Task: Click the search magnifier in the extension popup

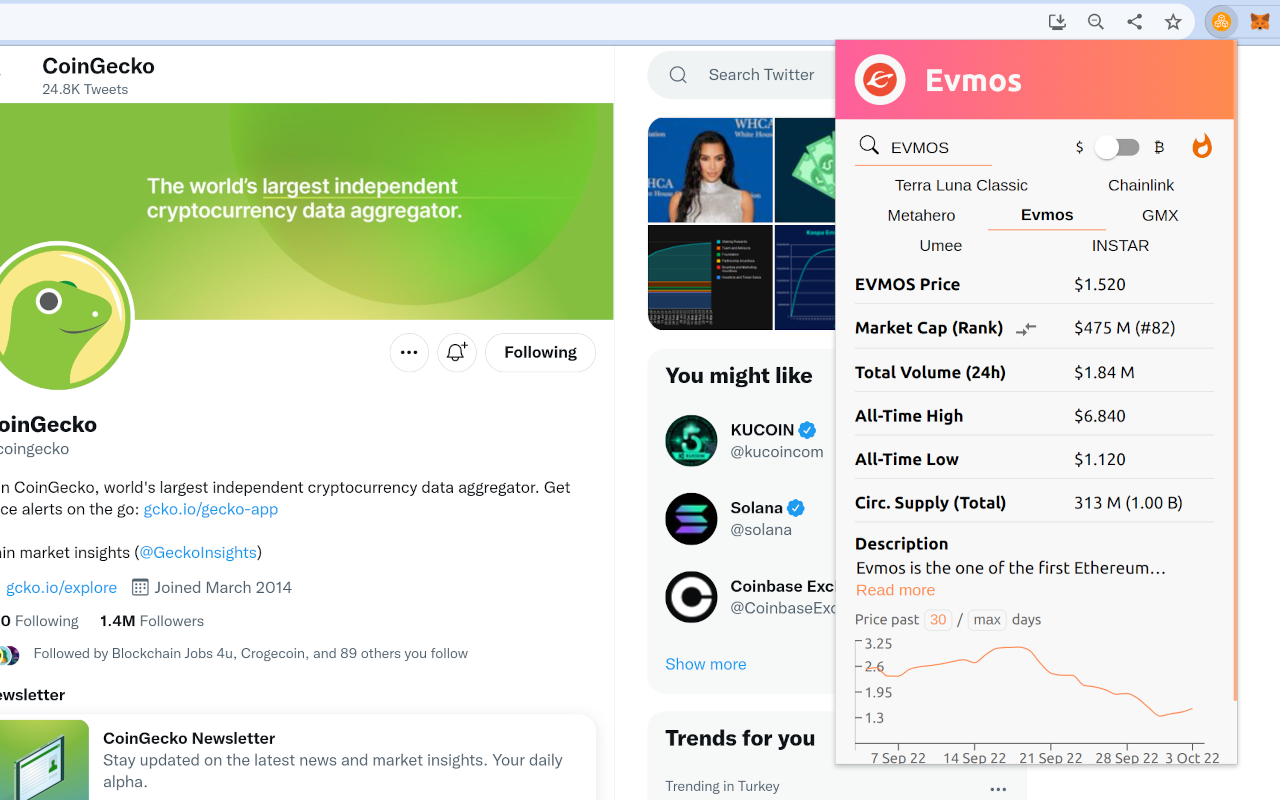Action: [x=869, y=146]
